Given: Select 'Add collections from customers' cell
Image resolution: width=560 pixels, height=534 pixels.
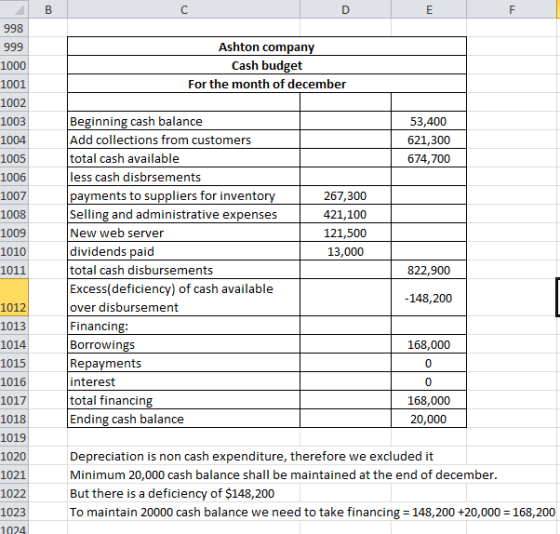Looking at the screenshot, I should pos(184,140).
